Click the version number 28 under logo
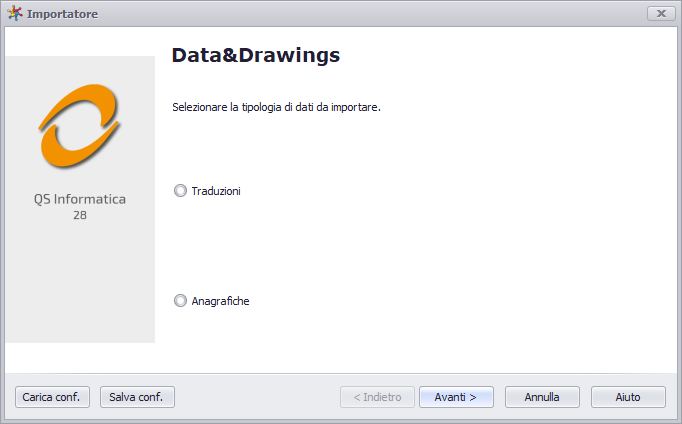This screenshot has width=682, height=424. (x=80, y=215)
